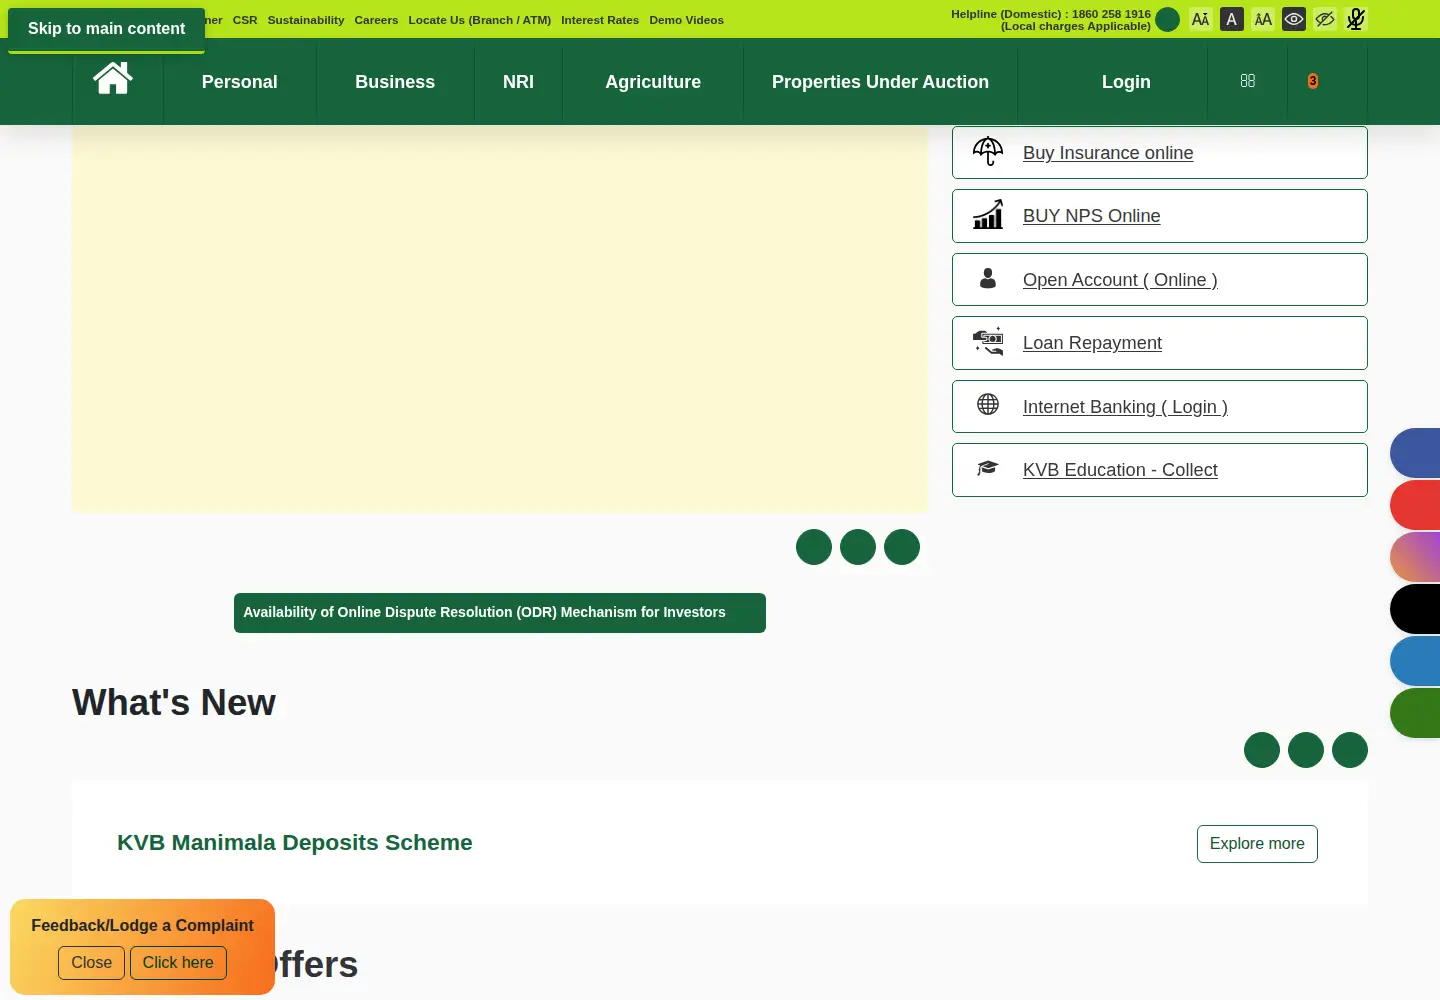Visit the Sustainability page
This screenshot has width=1440, height=1000.
[306, 20]
